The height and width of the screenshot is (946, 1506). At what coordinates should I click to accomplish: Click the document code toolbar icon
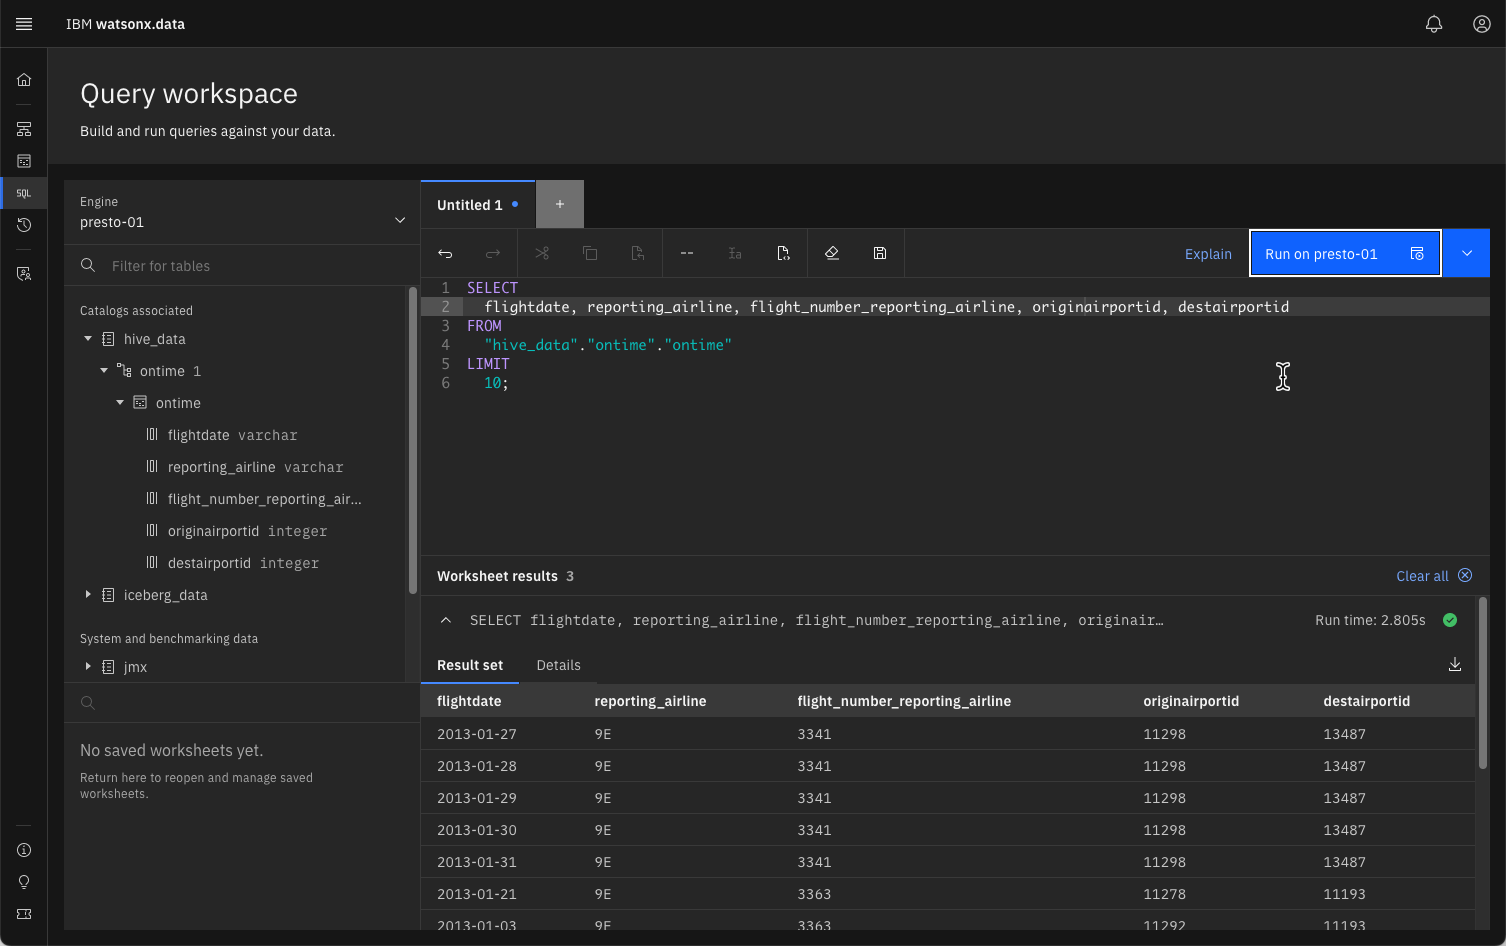(783, 253)
